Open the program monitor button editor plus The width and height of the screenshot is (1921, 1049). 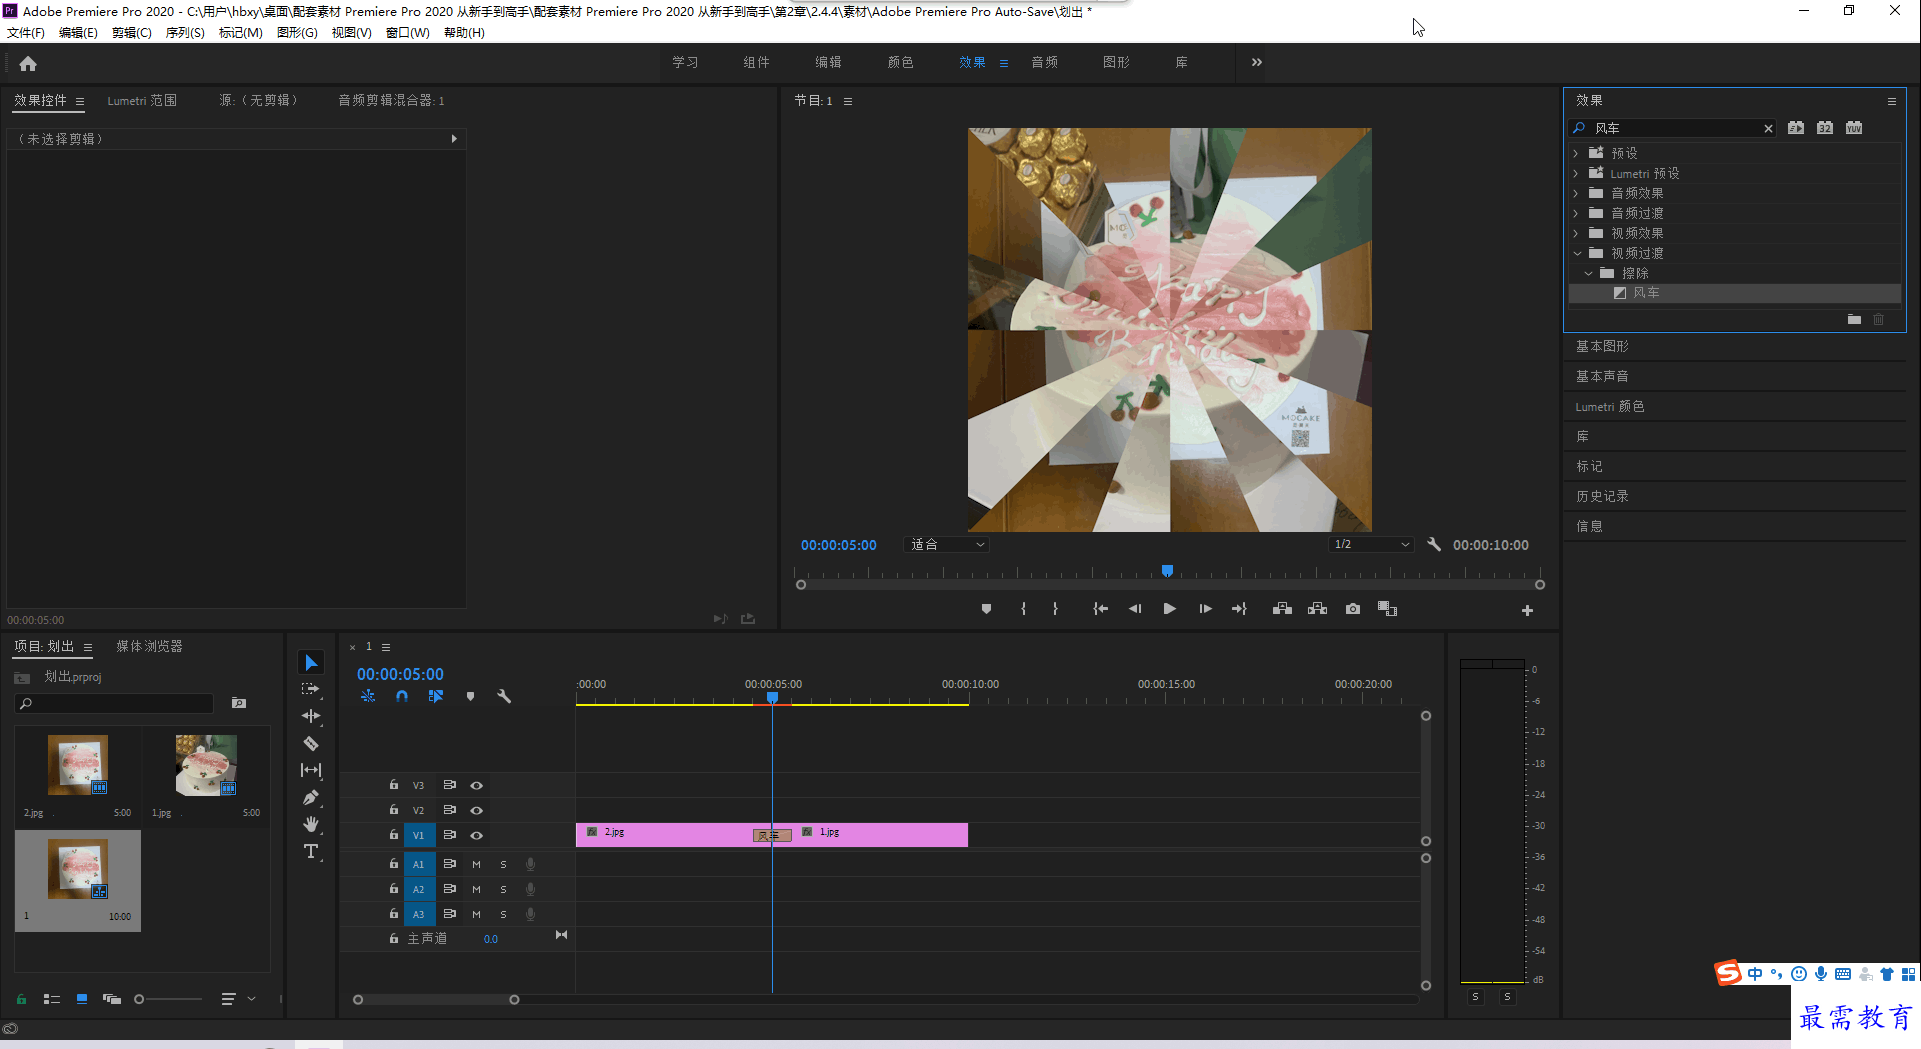pos(1527,610)
